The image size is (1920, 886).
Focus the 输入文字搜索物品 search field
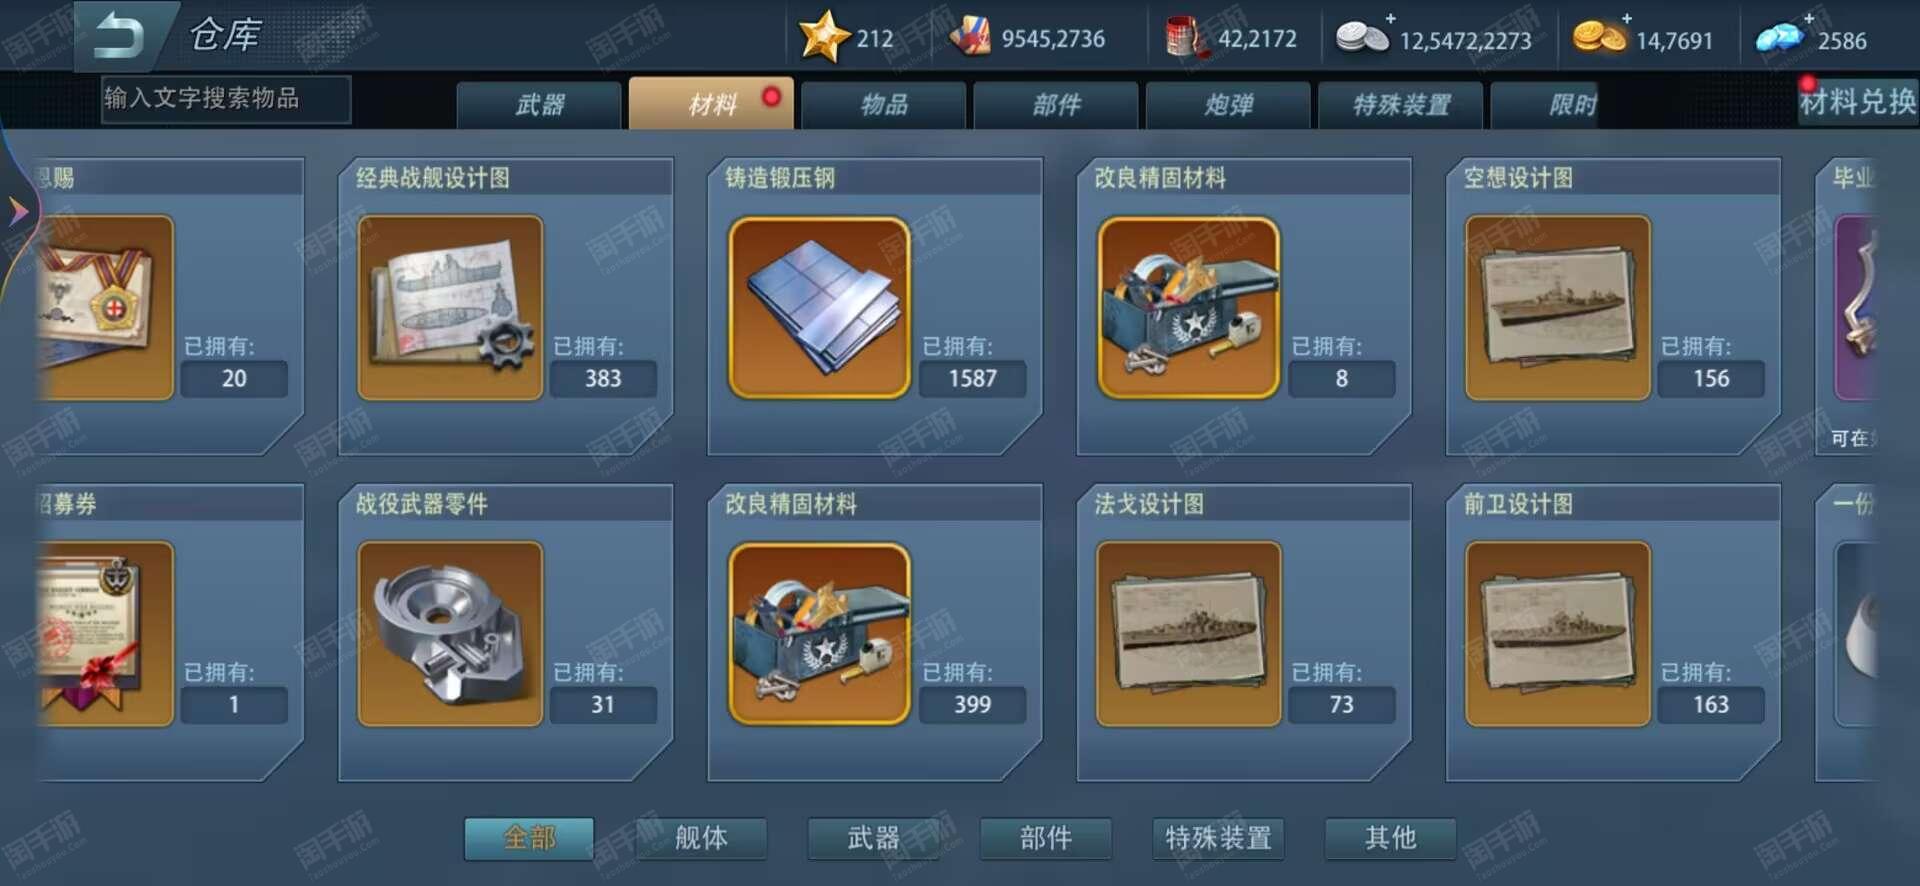pos(226,99)
